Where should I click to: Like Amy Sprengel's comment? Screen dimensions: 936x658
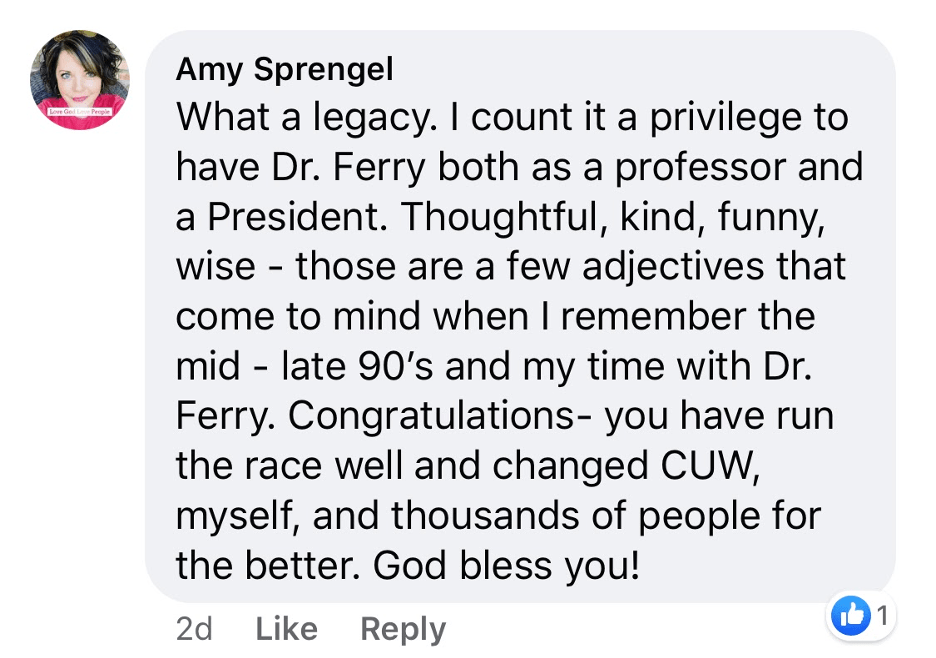pos(286,629)
